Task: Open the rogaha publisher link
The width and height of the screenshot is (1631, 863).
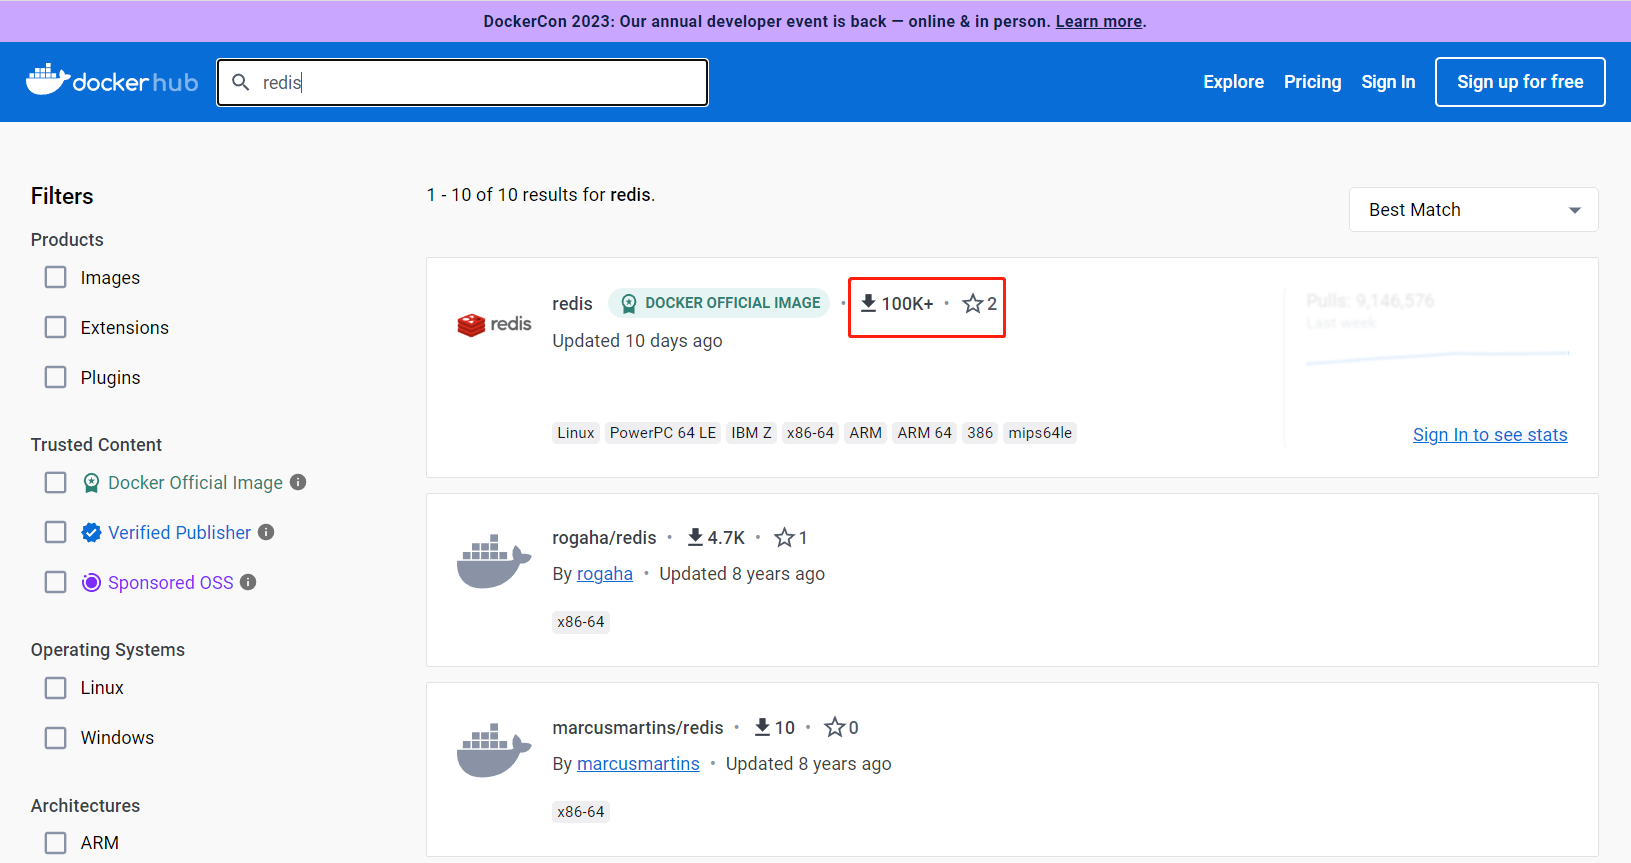Action: click(x=605, y=574)
